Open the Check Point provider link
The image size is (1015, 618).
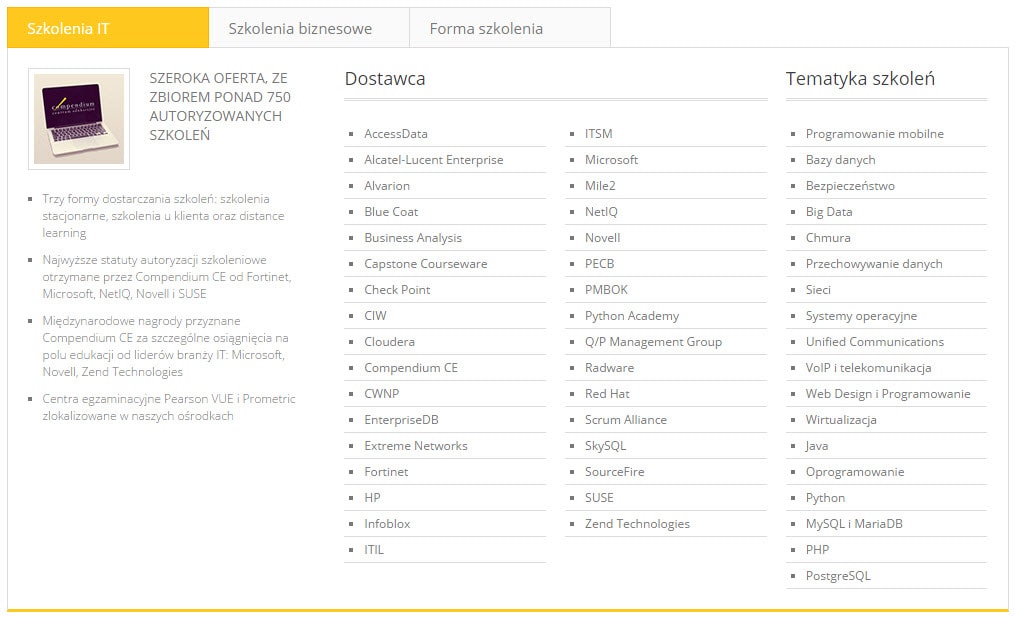pos(397,290)
